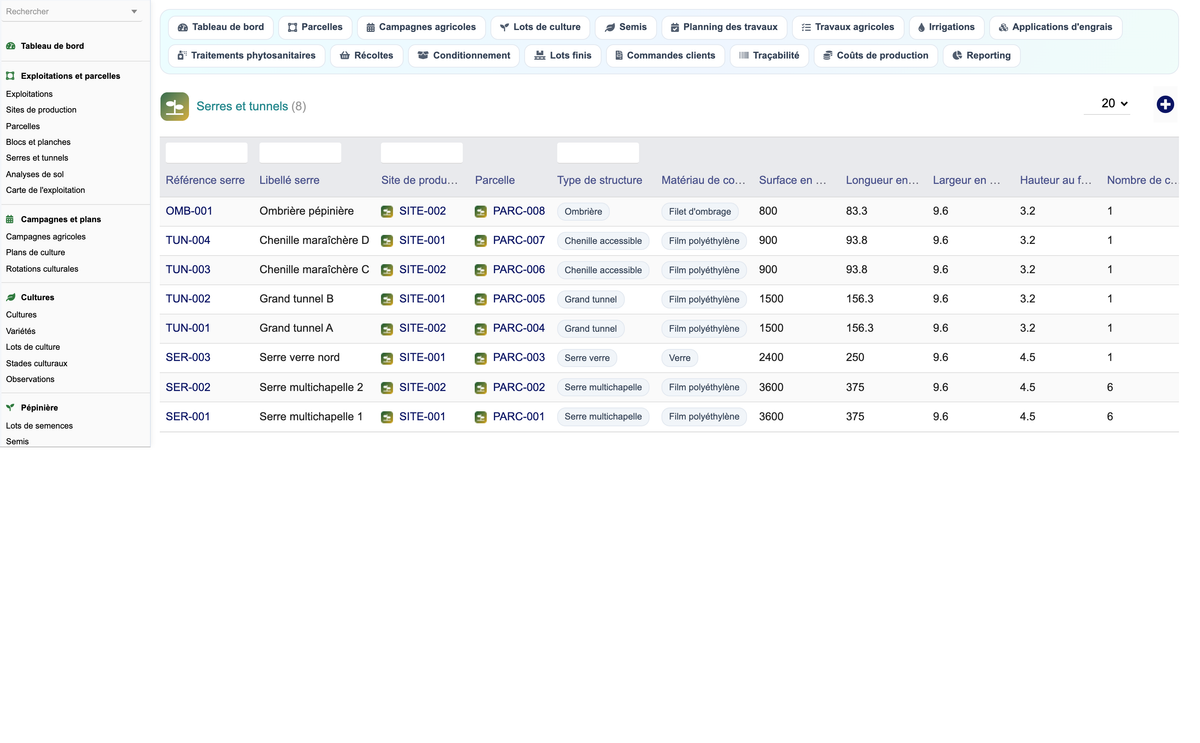The height and width of the screenshot is (743, 1200).
Task: Open the Traçabilité tab
Action: [769, 56]
